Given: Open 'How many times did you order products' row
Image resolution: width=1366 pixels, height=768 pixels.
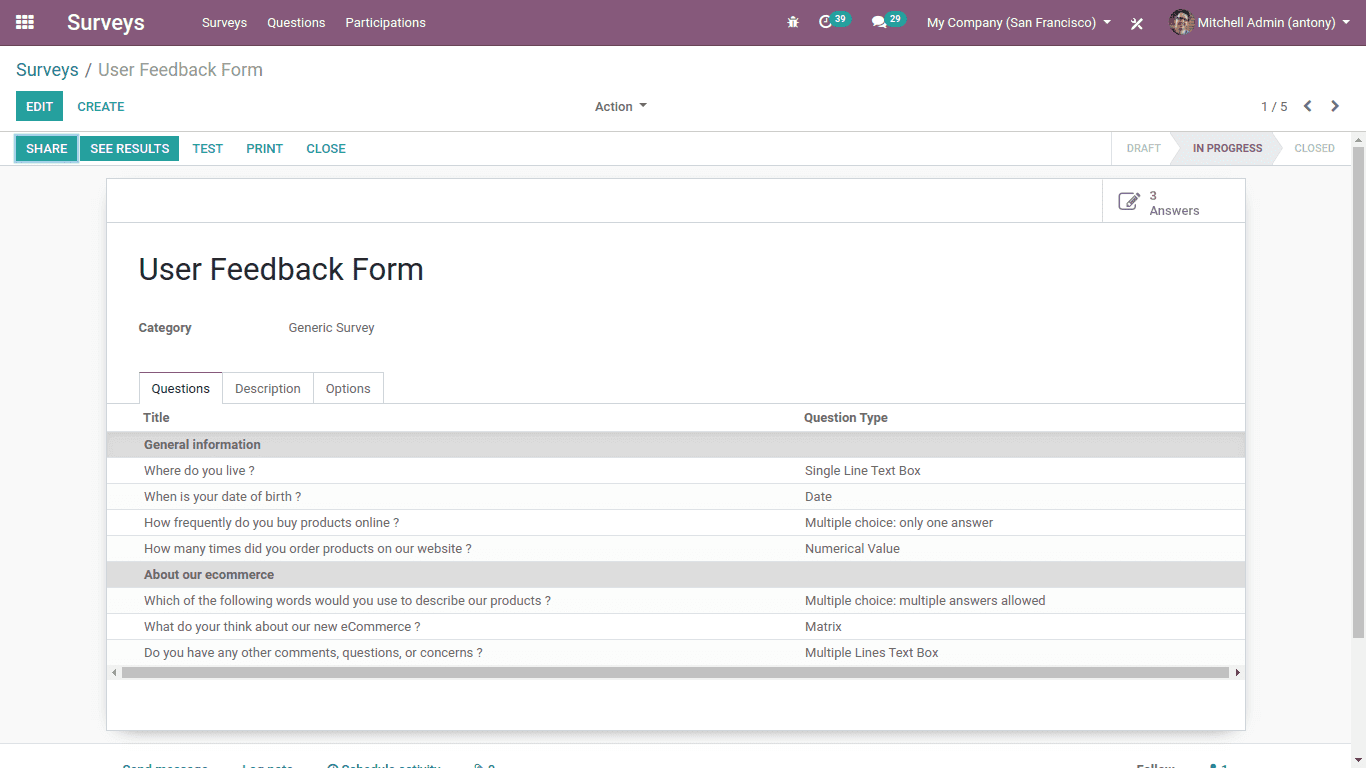Looking at the screenshot, I should [x=676, y=548].
